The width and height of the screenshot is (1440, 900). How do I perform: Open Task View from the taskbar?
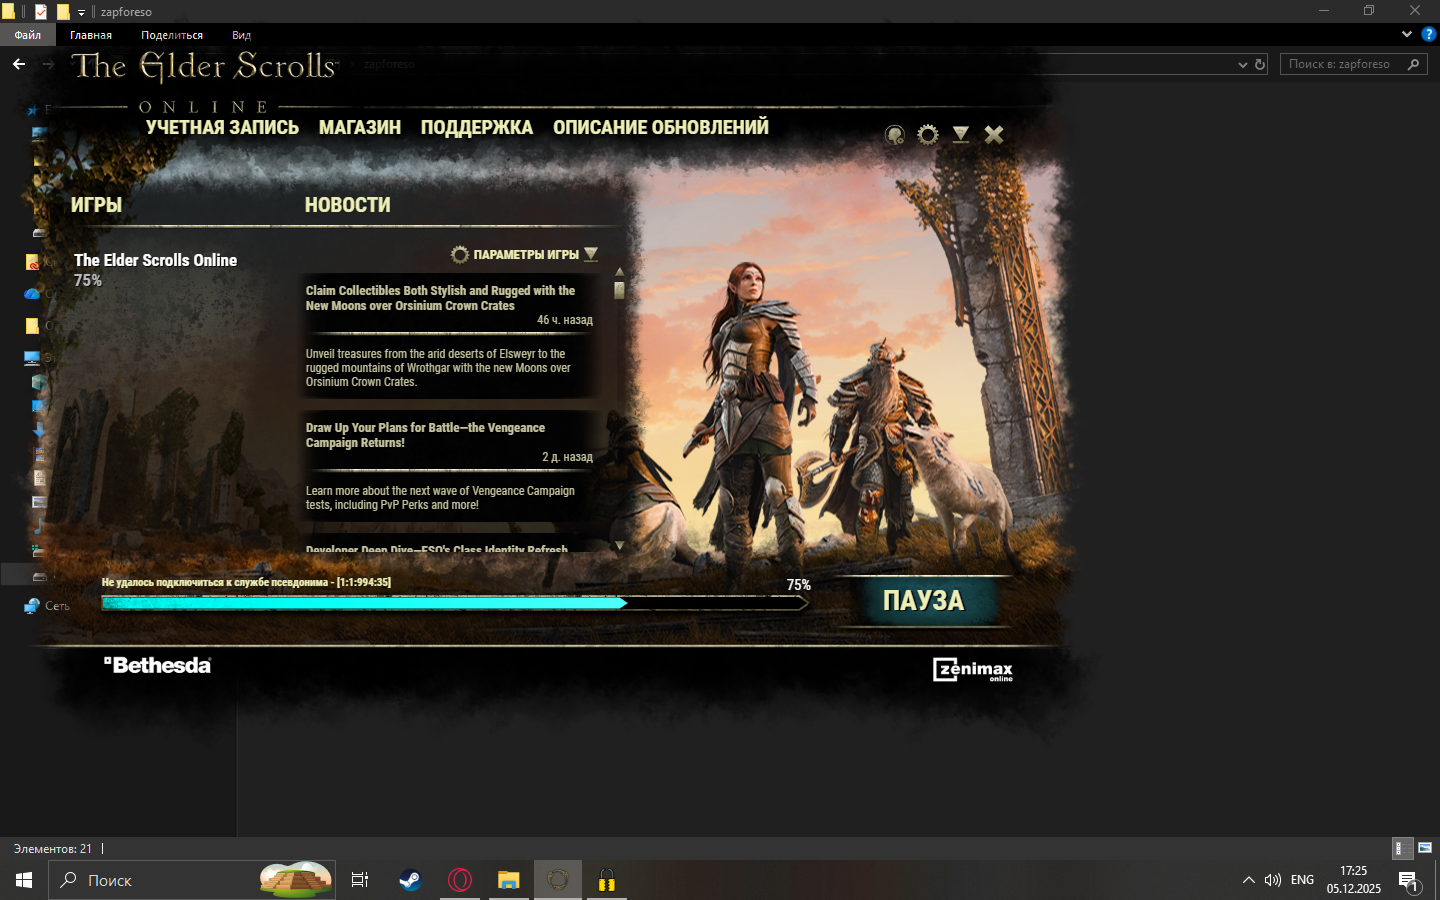(x=360, y=880)
